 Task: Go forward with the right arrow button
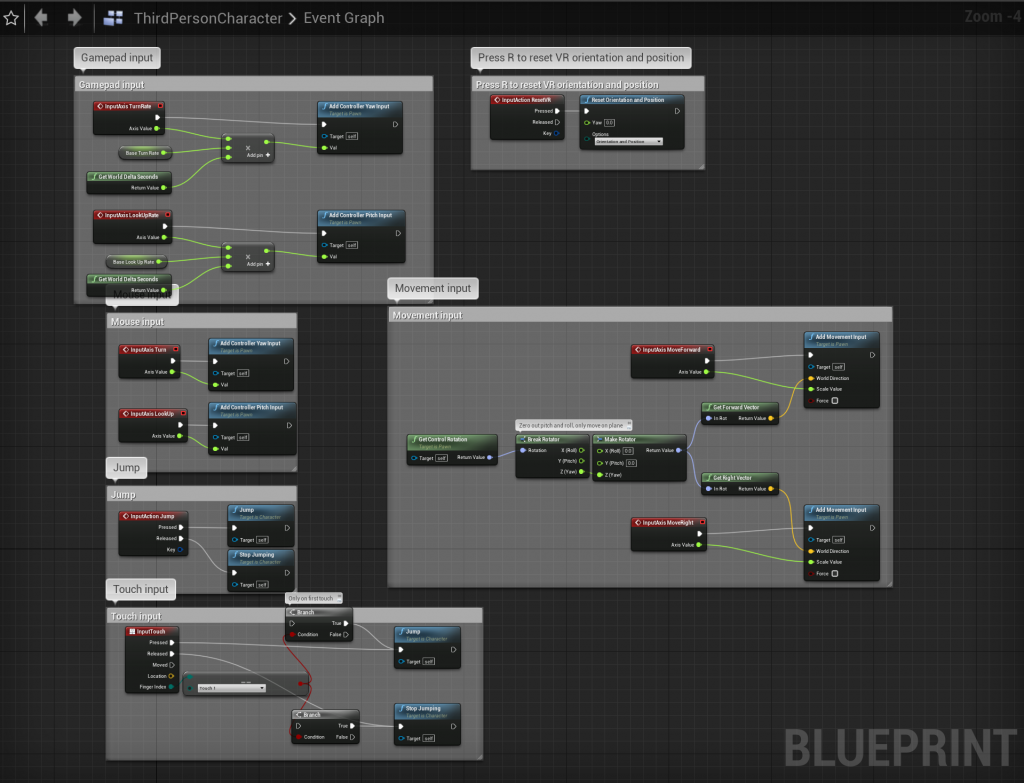click(74, 18)
